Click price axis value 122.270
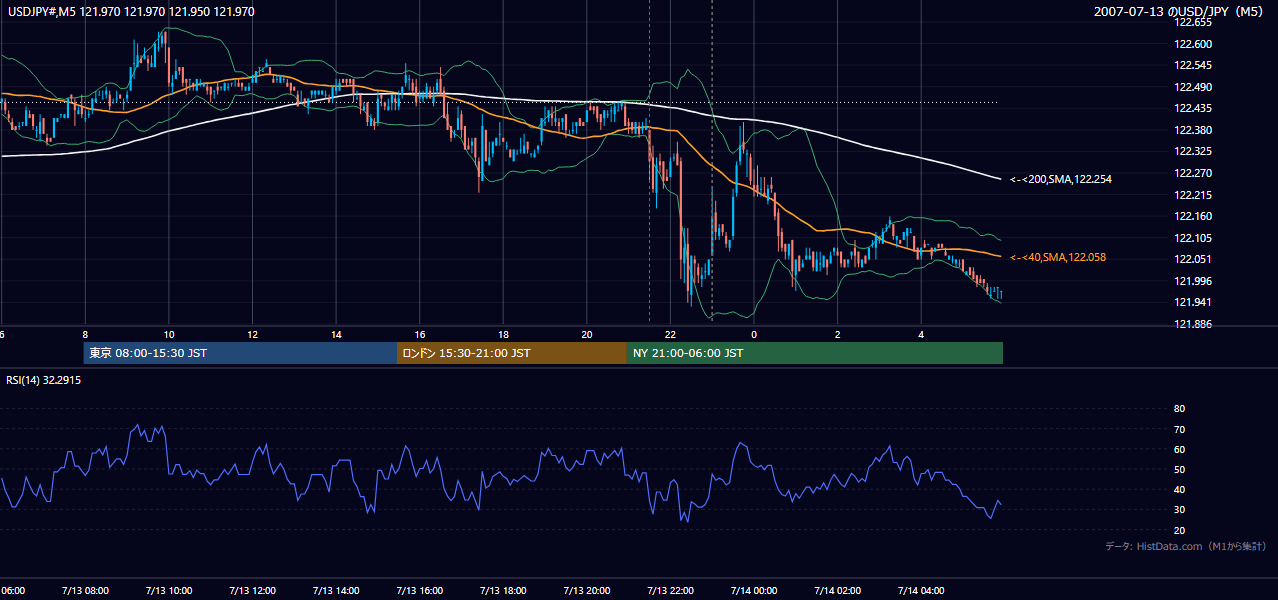 [1194, 173]
